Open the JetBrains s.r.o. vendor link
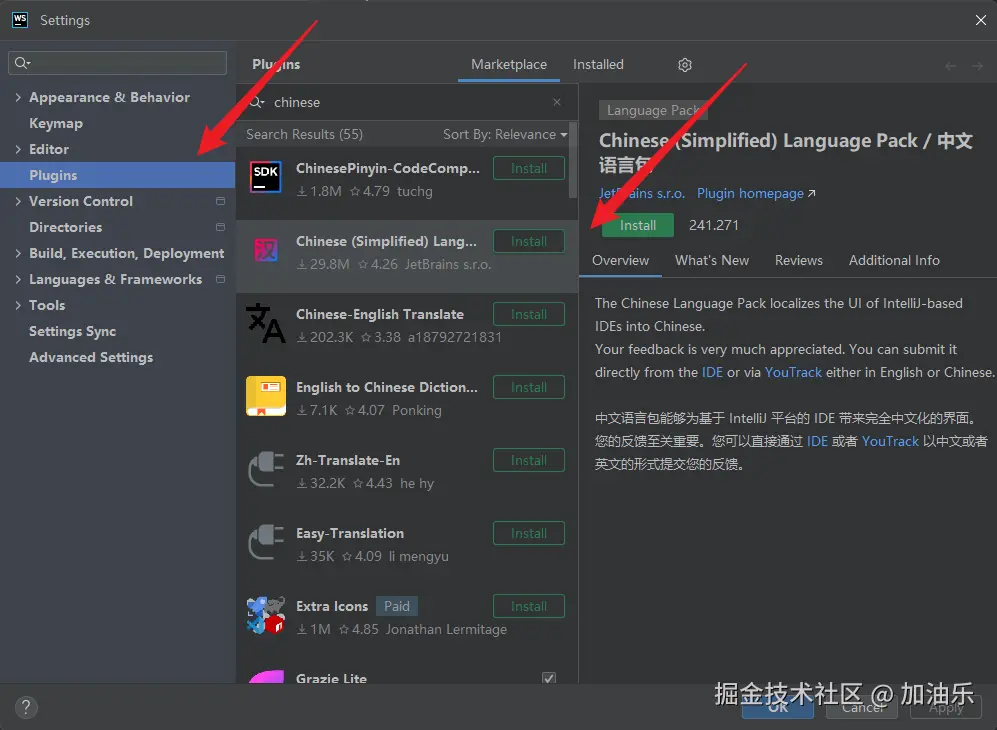Image resolution: width=997 pixels, height=730 pixels. click(642, 193)
